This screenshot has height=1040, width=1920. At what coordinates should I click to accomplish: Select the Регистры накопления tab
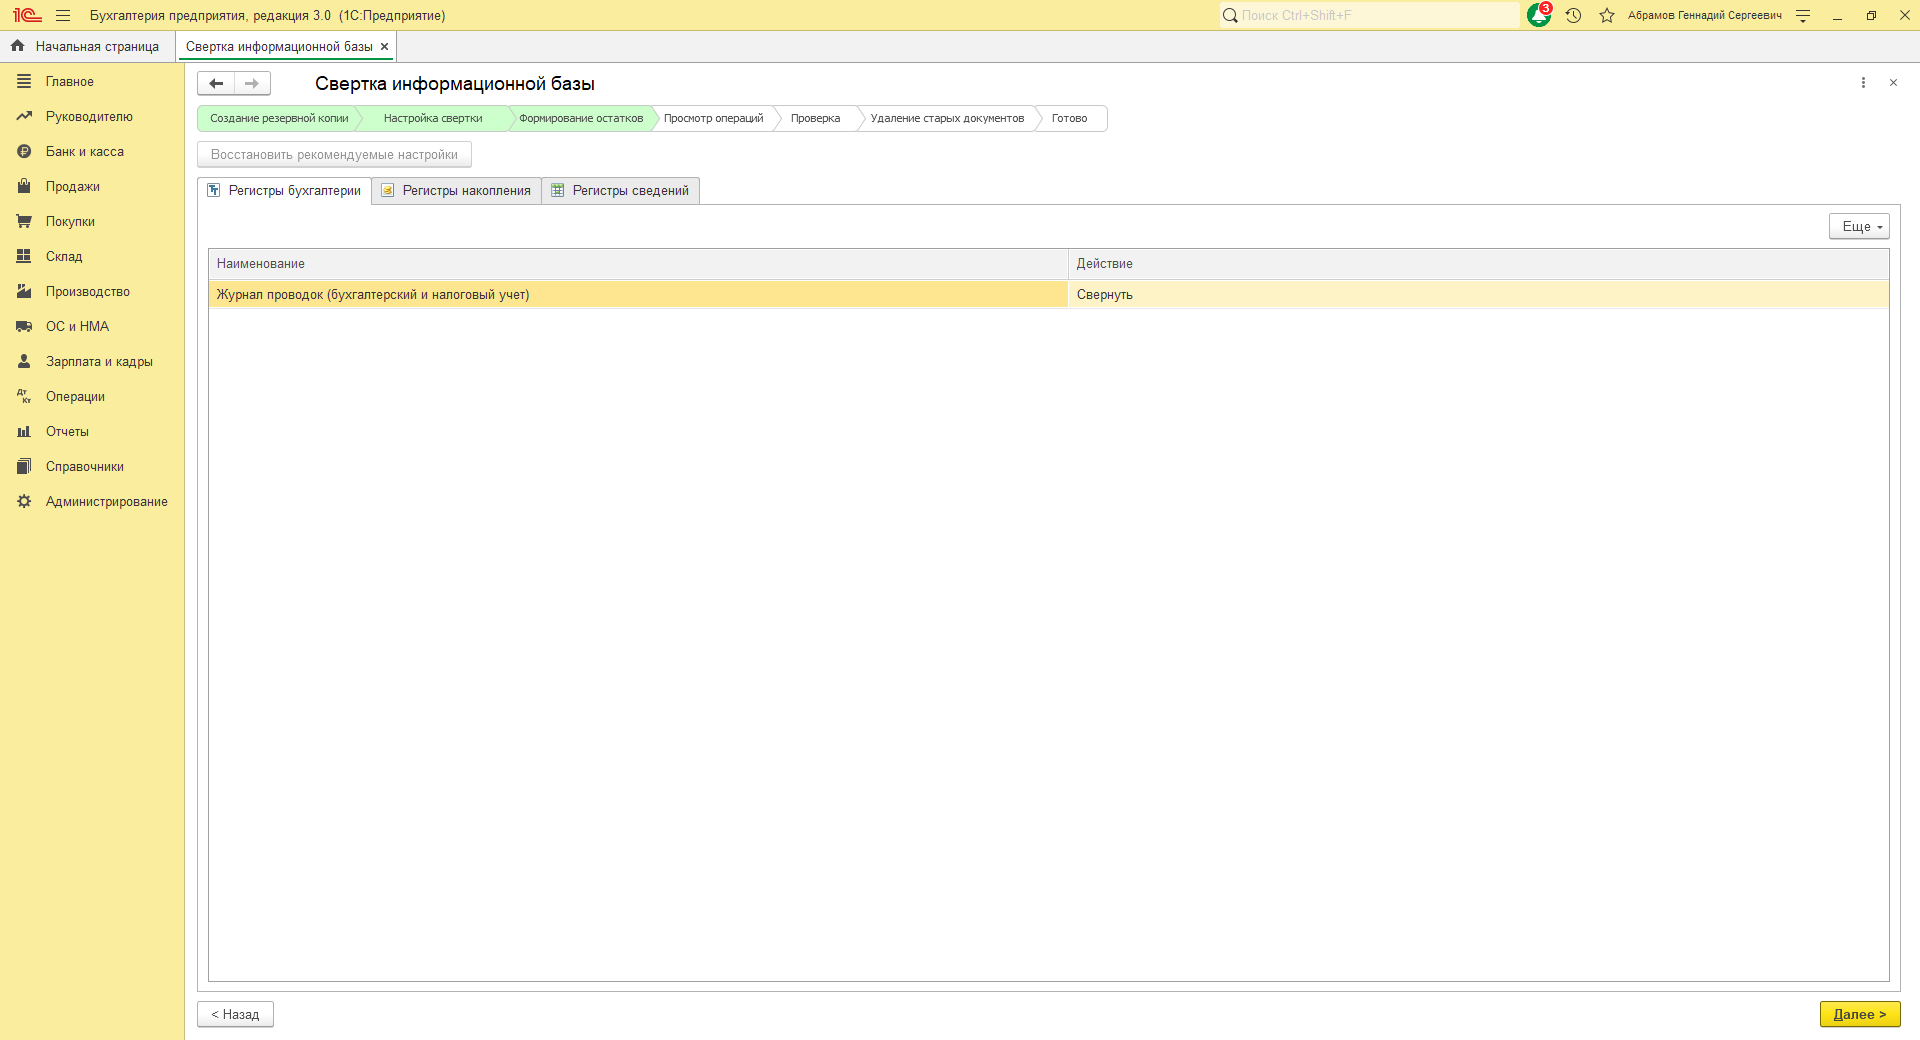pos(457,191)
